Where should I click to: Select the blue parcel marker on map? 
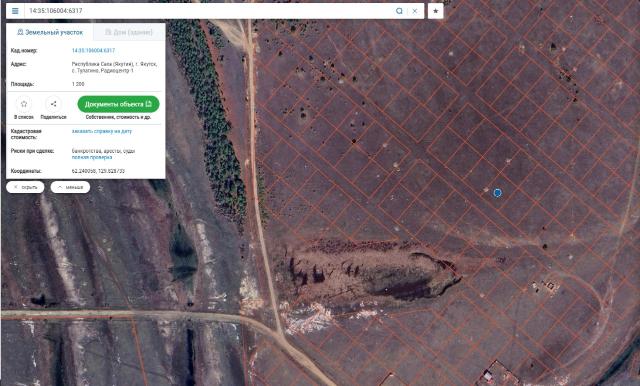click(x=497, y=193)
